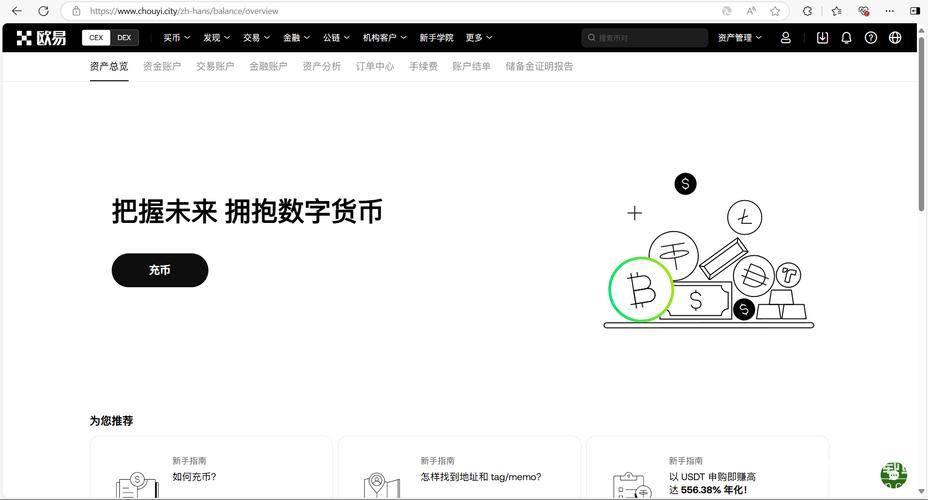Image resolution: width=928 pixels, height=500 pixels.
Task: Open the 更多 dropdown menu
Action: (x=479, y=38)
